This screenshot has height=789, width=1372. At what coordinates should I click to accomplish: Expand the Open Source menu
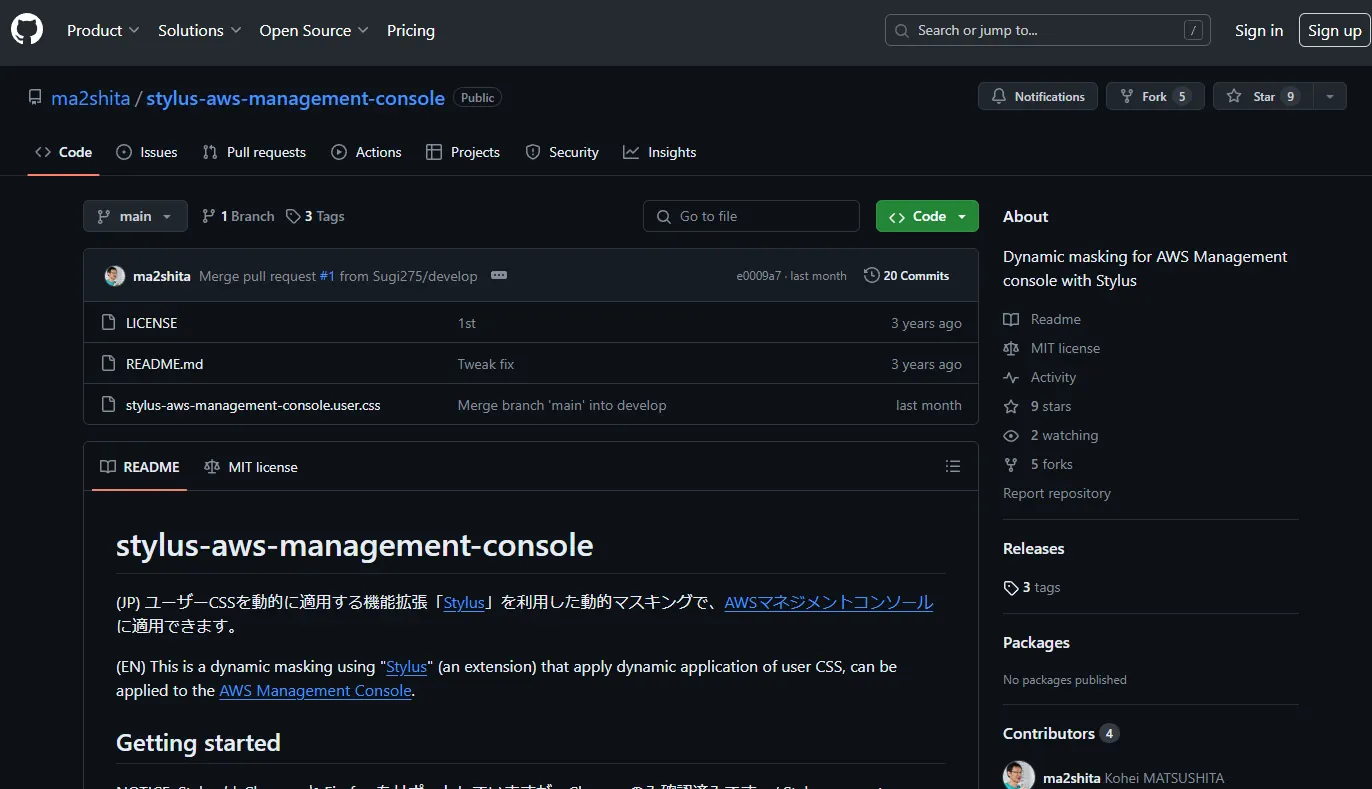point(314,31)
